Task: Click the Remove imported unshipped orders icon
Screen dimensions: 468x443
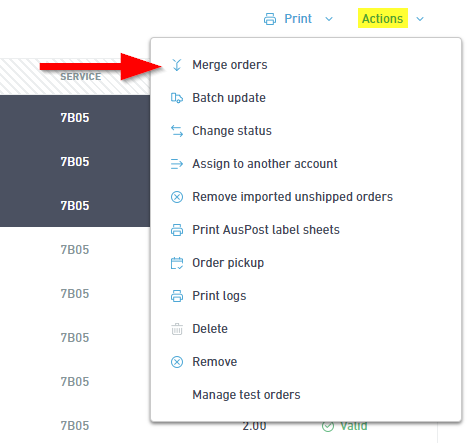Action: pos(177,197)
